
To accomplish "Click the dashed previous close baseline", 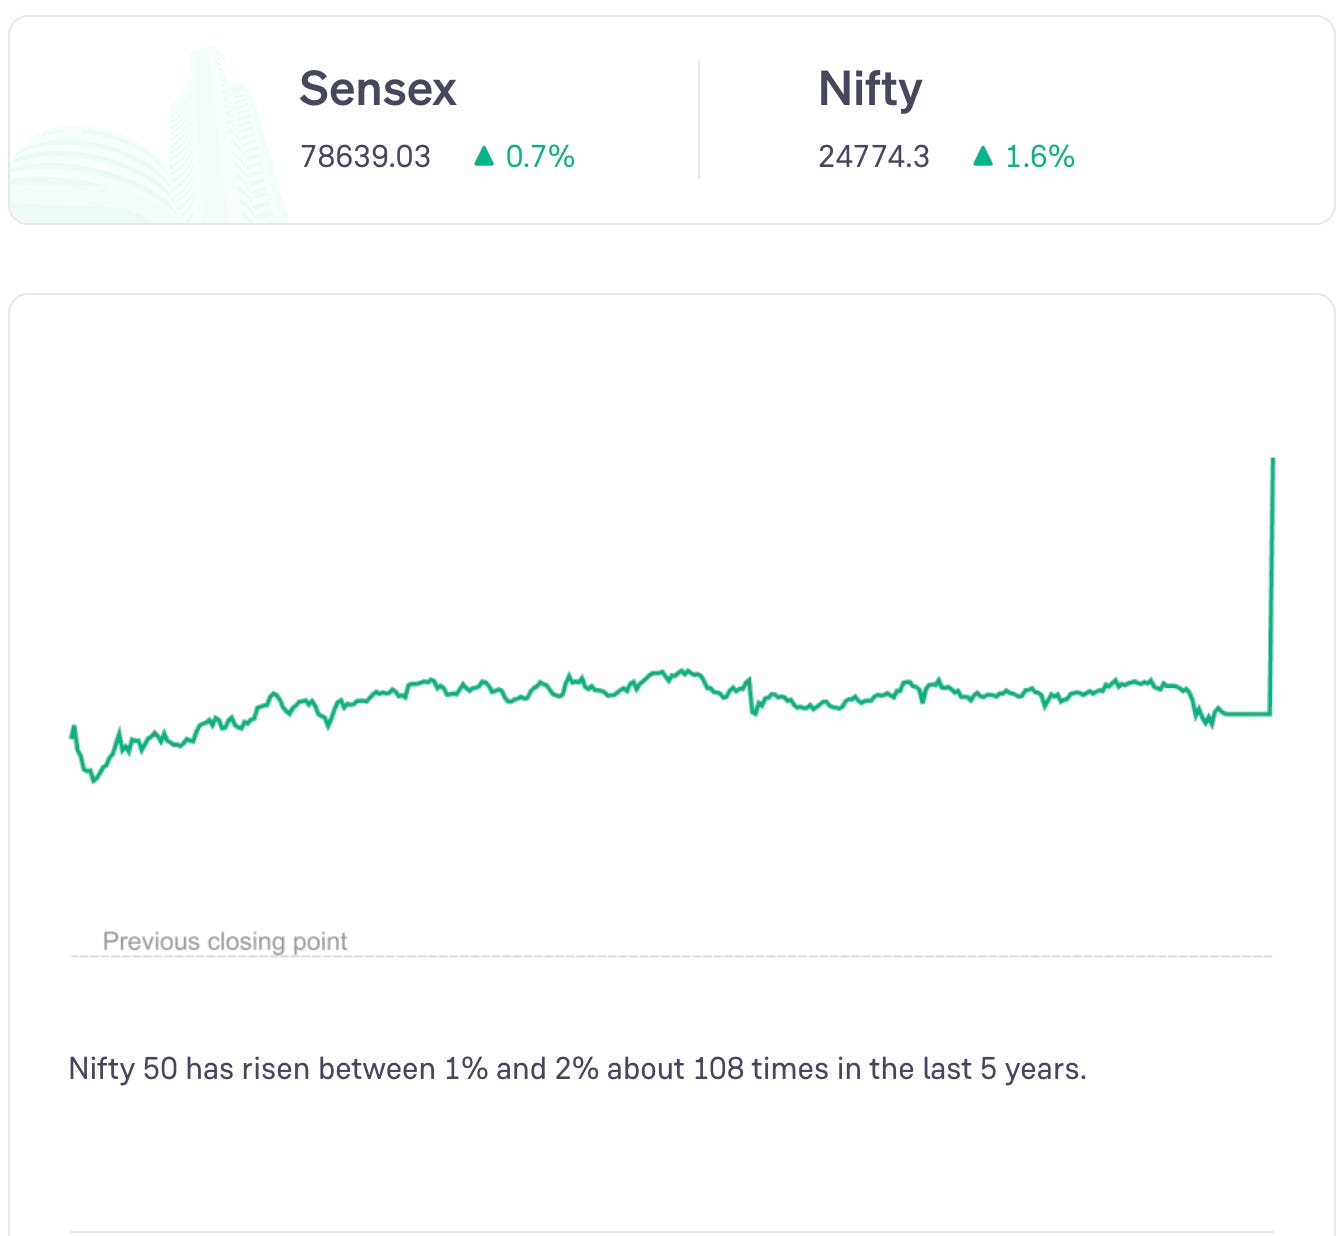I will coord(671,957).
